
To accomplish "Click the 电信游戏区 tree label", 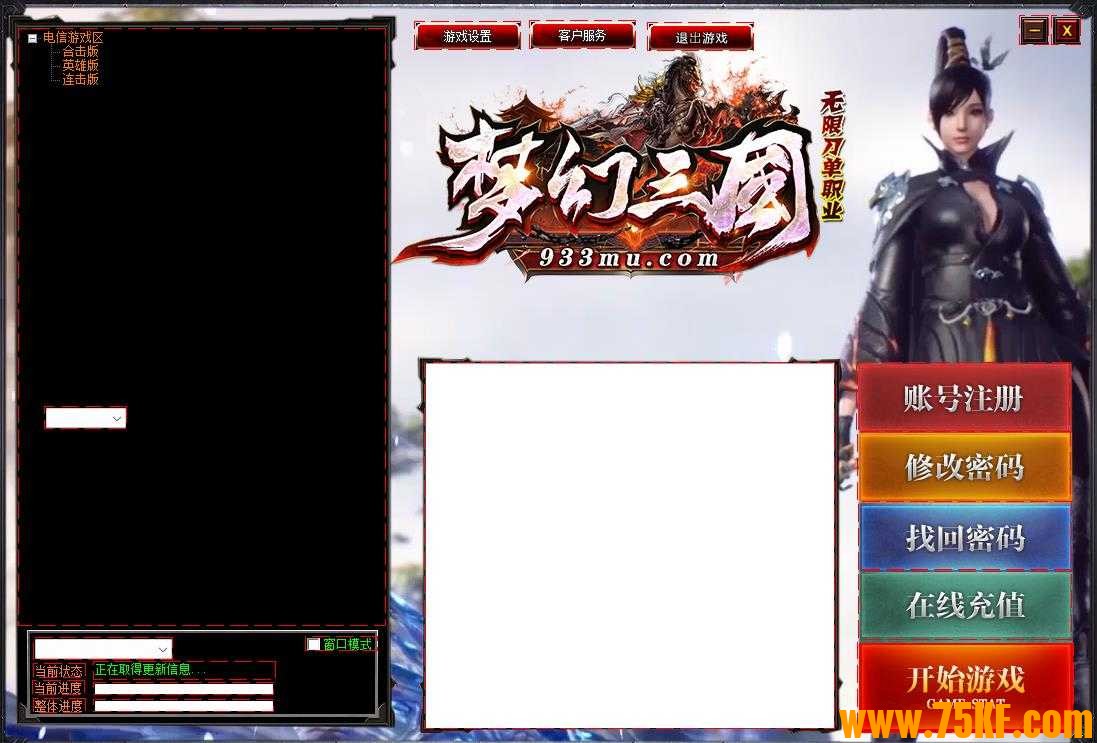I will tap(73, 38).
